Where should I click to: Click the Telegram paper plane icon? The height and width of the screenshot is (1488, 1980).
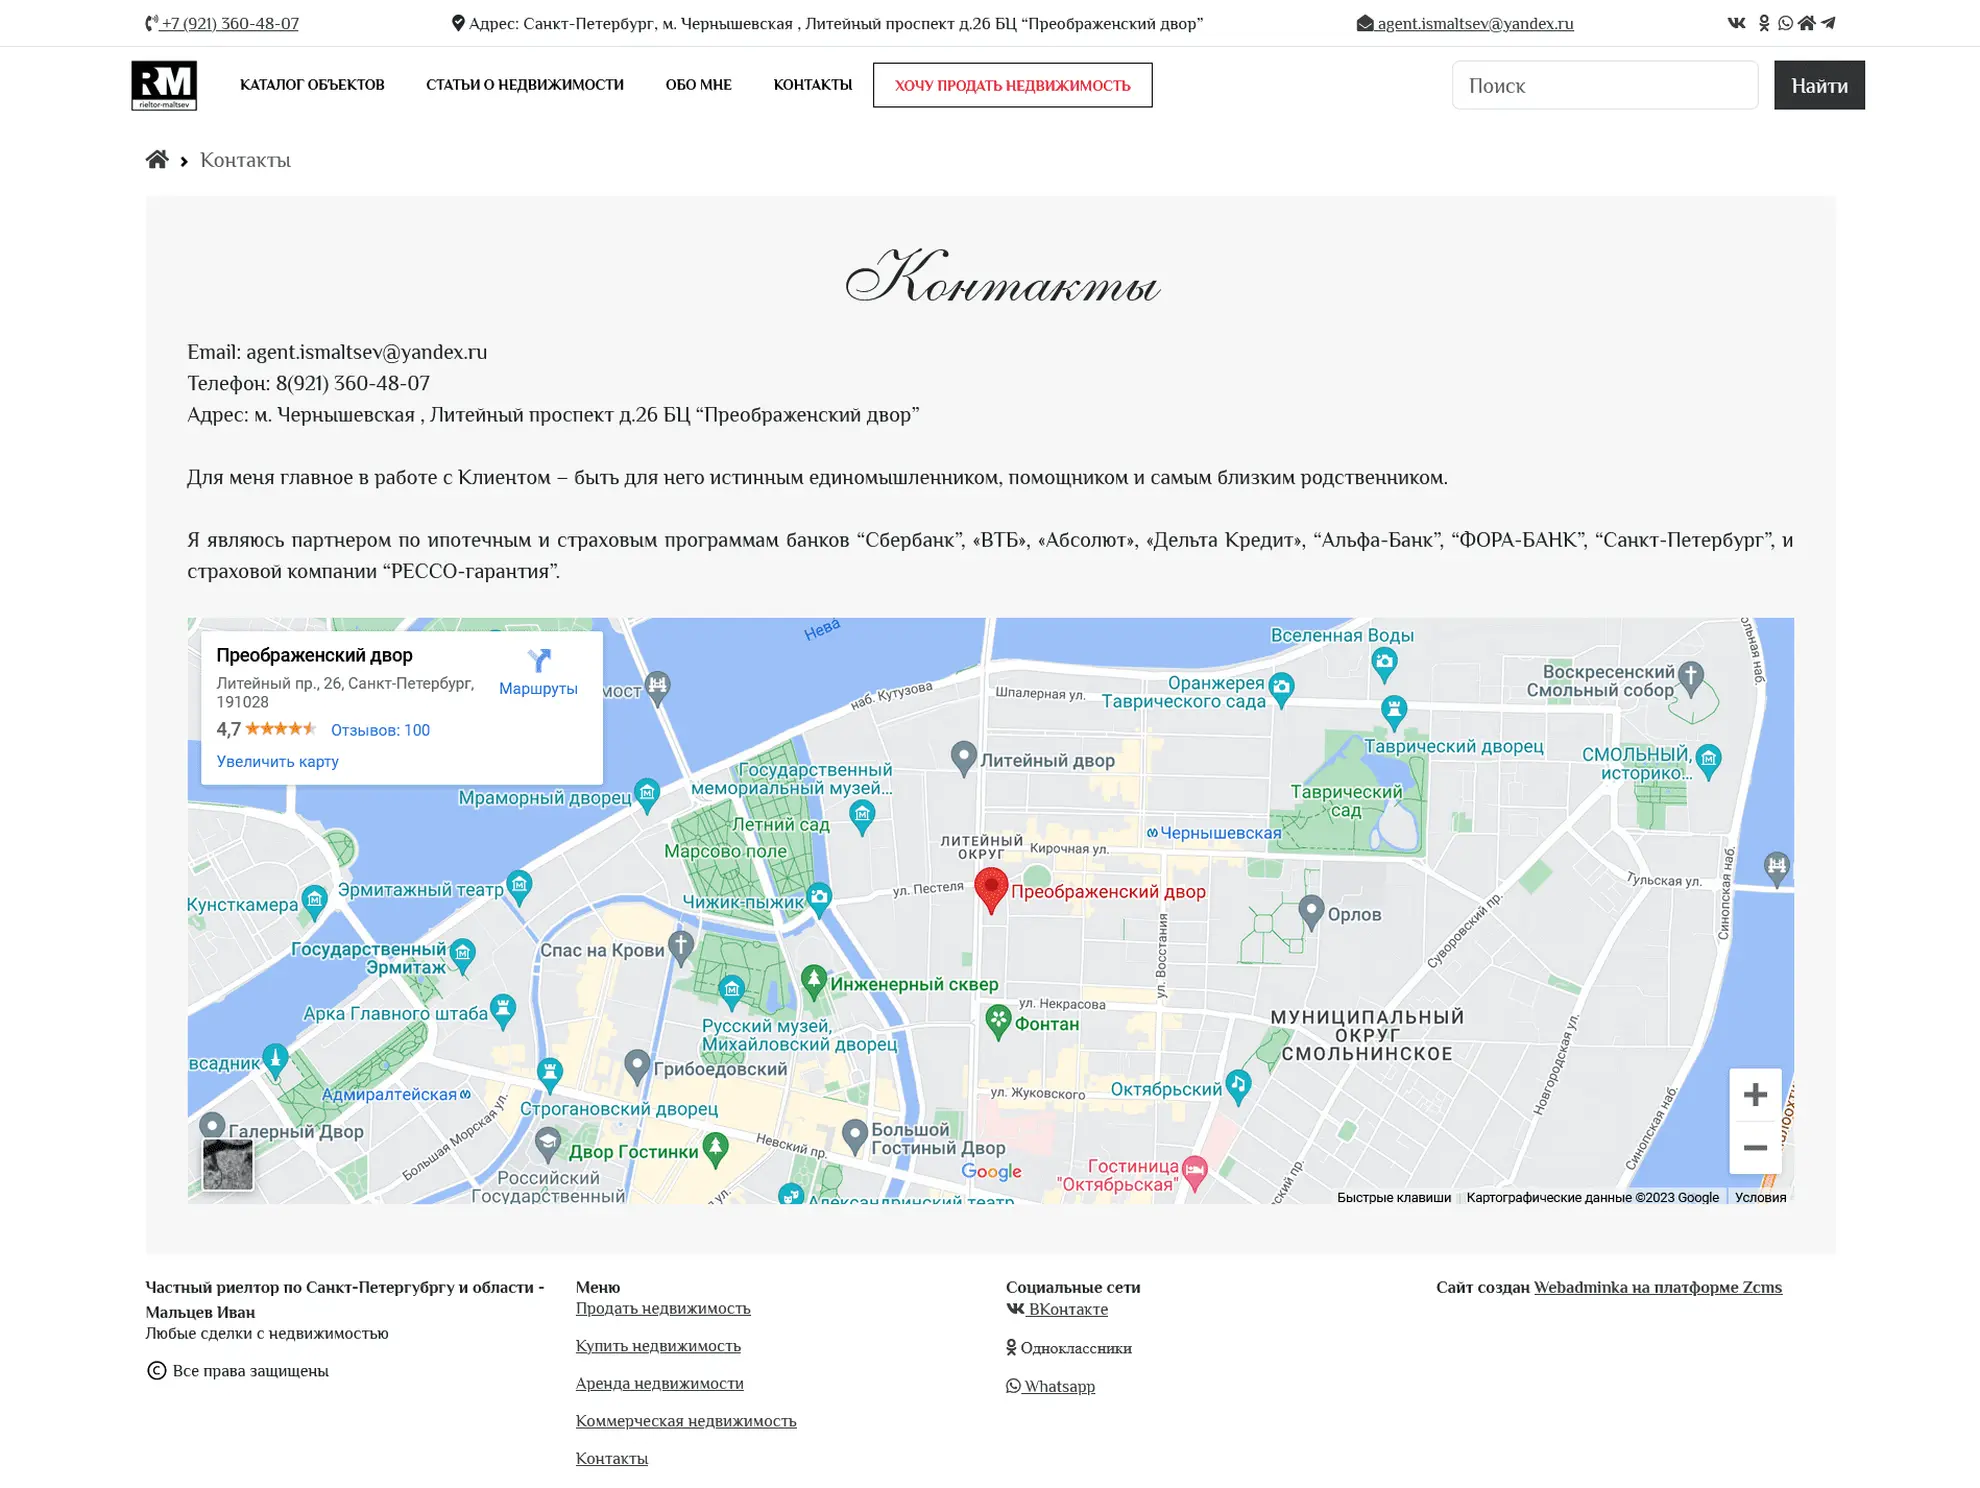tap(1828, 23)
